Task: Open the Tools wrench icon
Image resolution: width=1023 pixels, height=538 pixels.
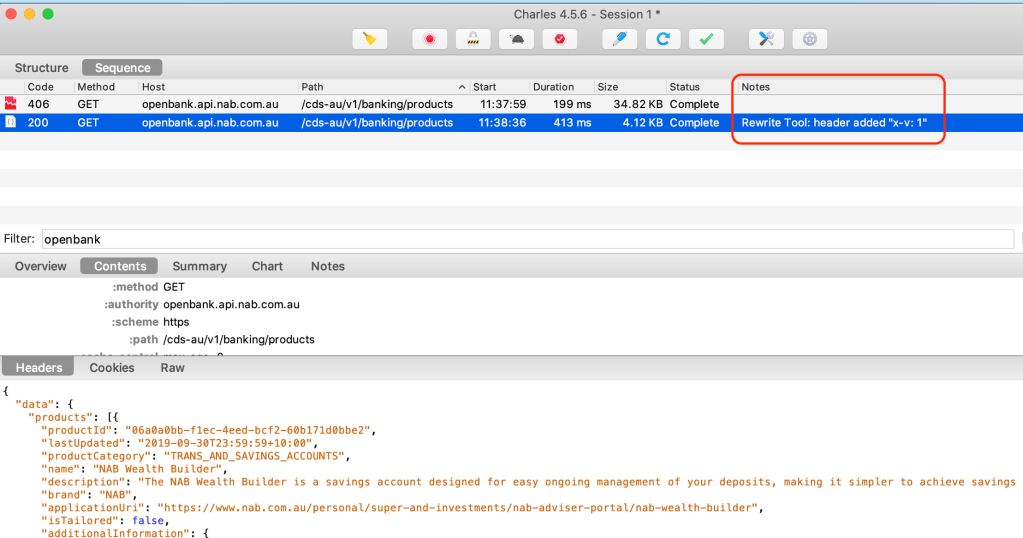Action: (766, 39)
